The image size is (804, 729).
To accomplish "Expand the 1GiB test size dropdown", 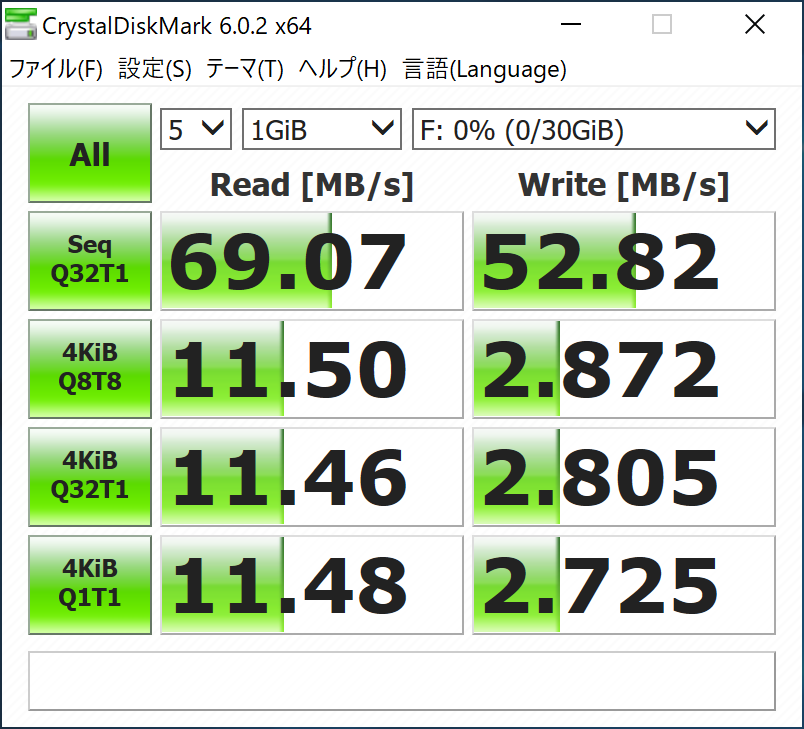I will [x=321, y=129].
